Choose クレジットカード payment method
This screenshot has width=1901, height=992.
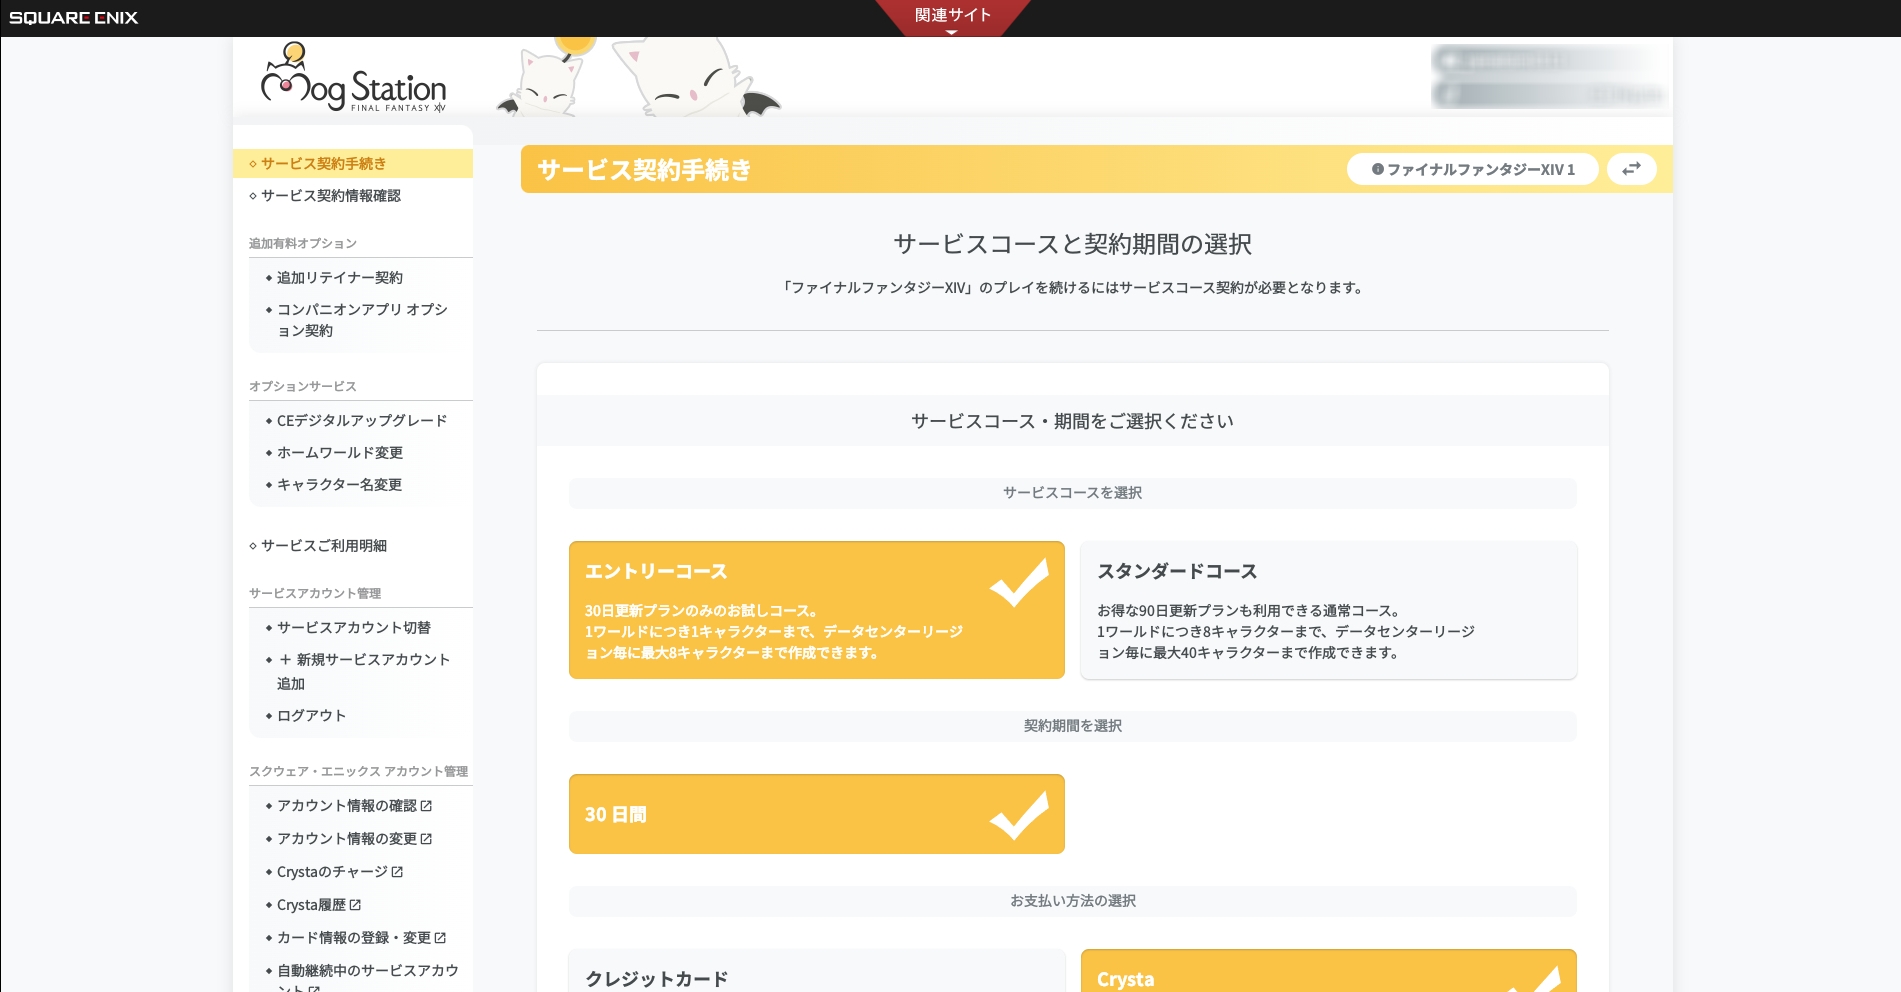click(x=816, y=971)
